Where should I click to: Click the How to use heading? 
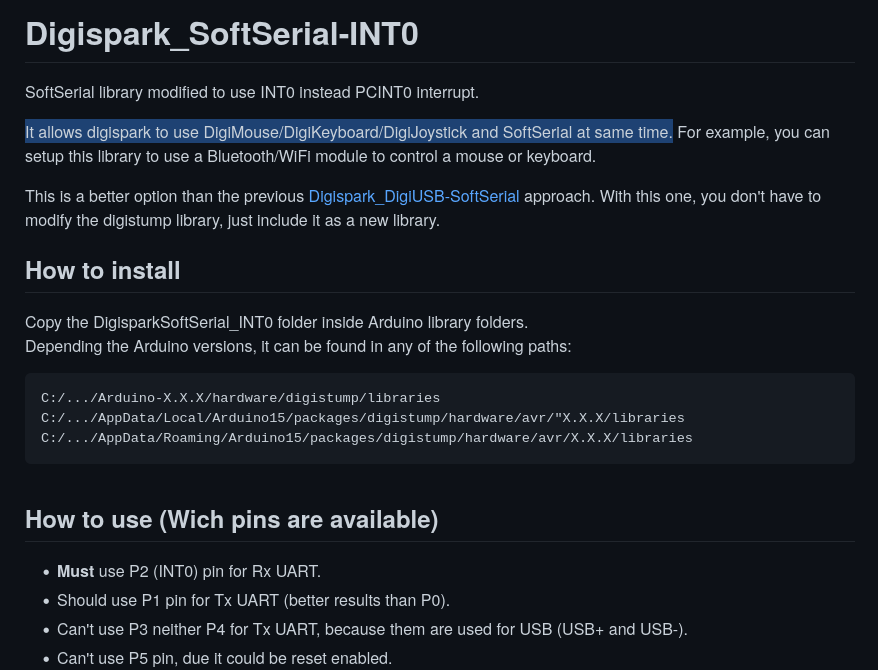click(x=231, y=520)
